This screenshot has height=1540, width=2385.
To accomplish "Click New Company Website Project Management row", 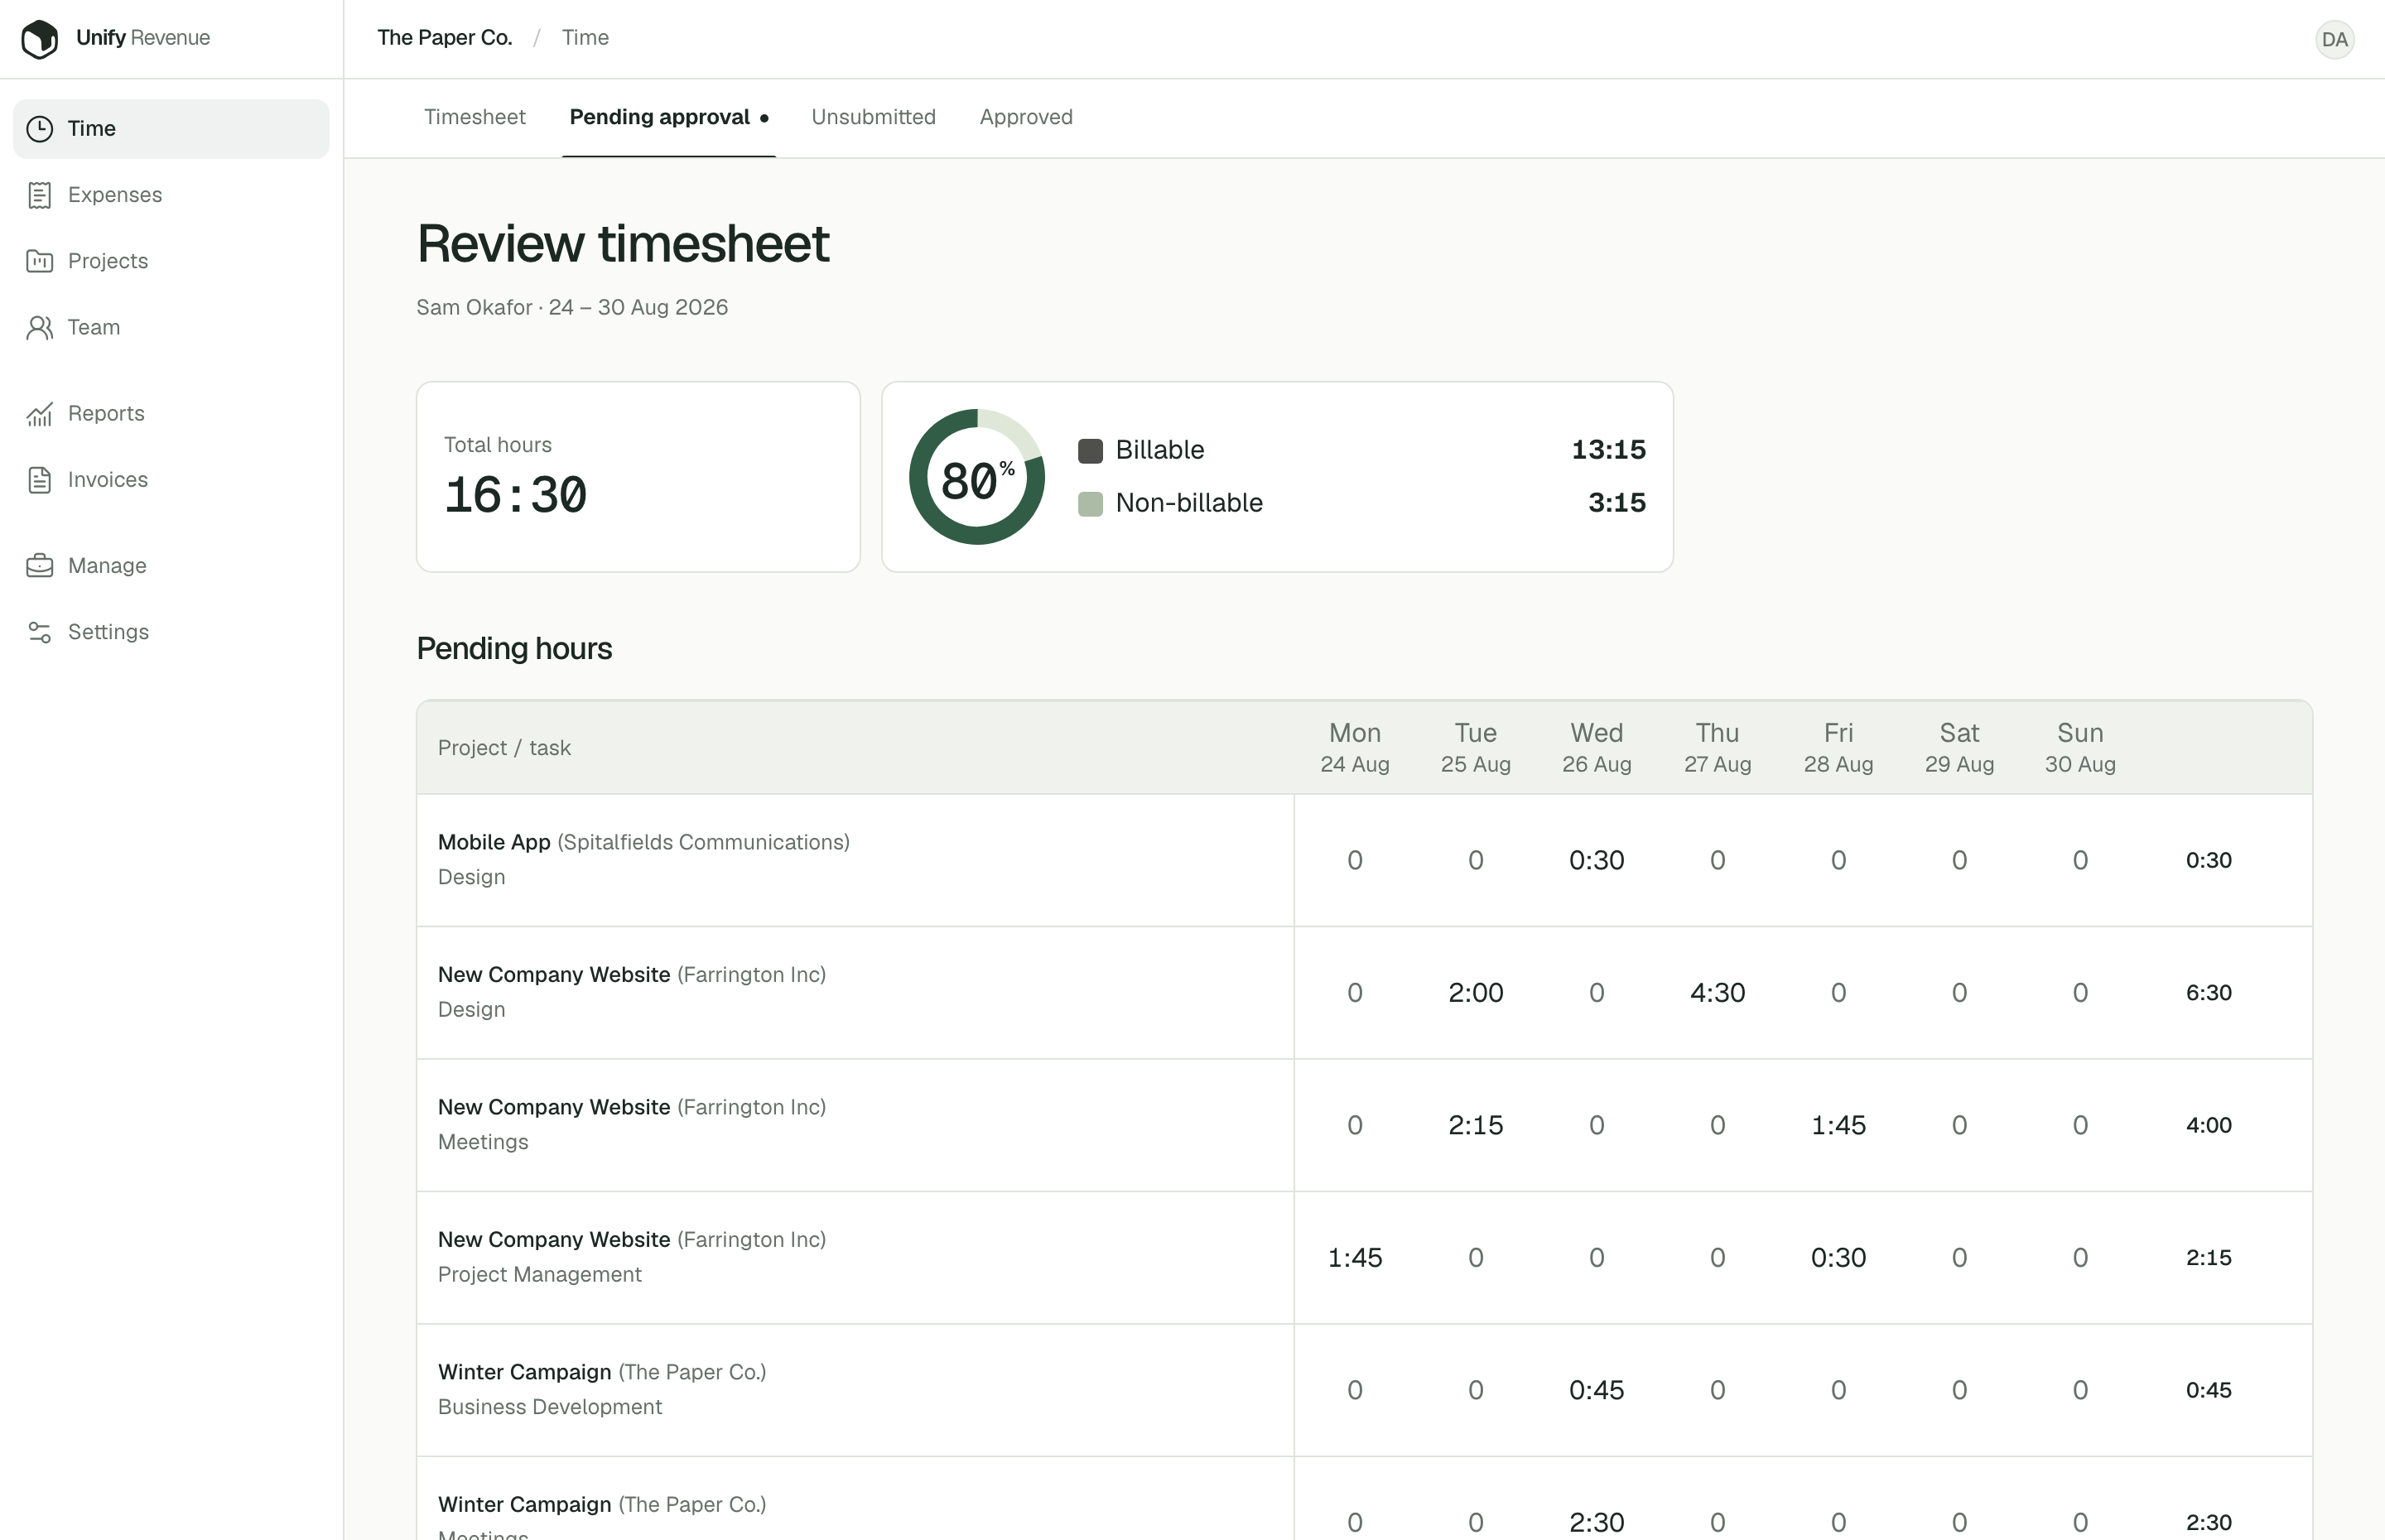I will click(x=632, y=1257).
